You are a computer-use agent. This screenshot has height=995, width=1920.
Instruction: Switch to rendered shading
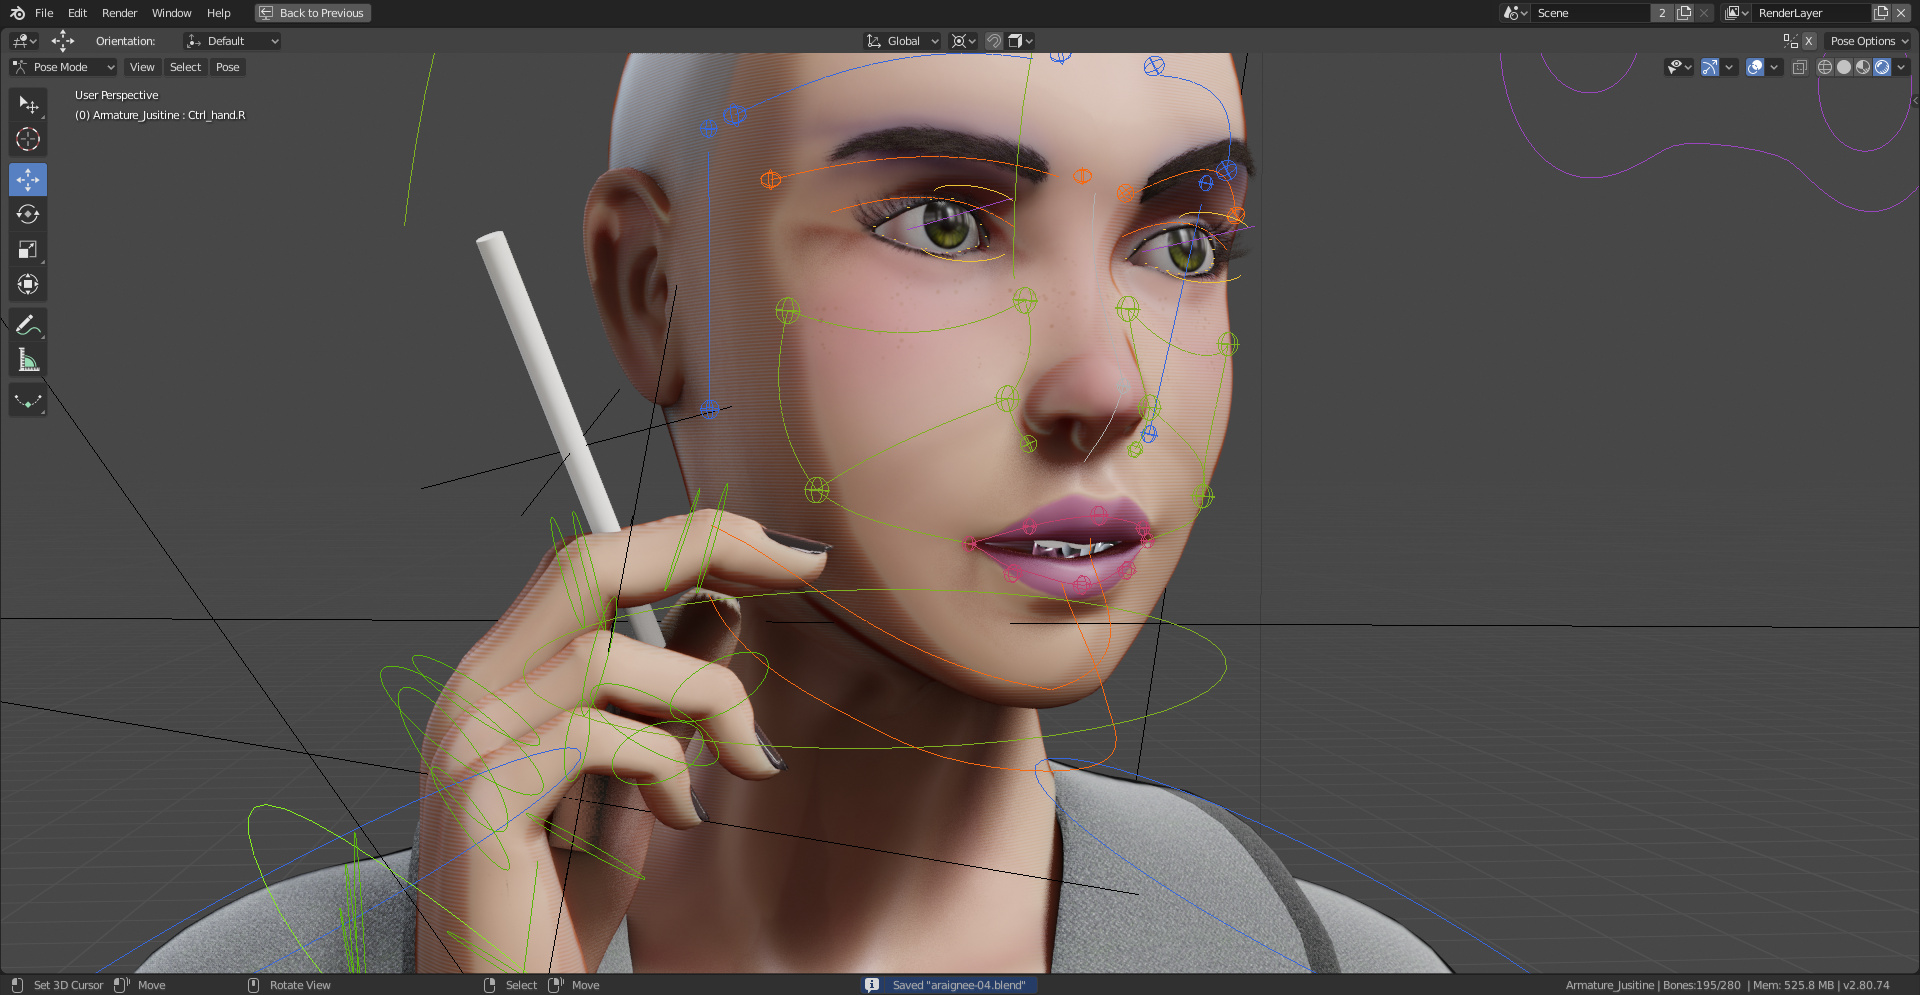1882,67
